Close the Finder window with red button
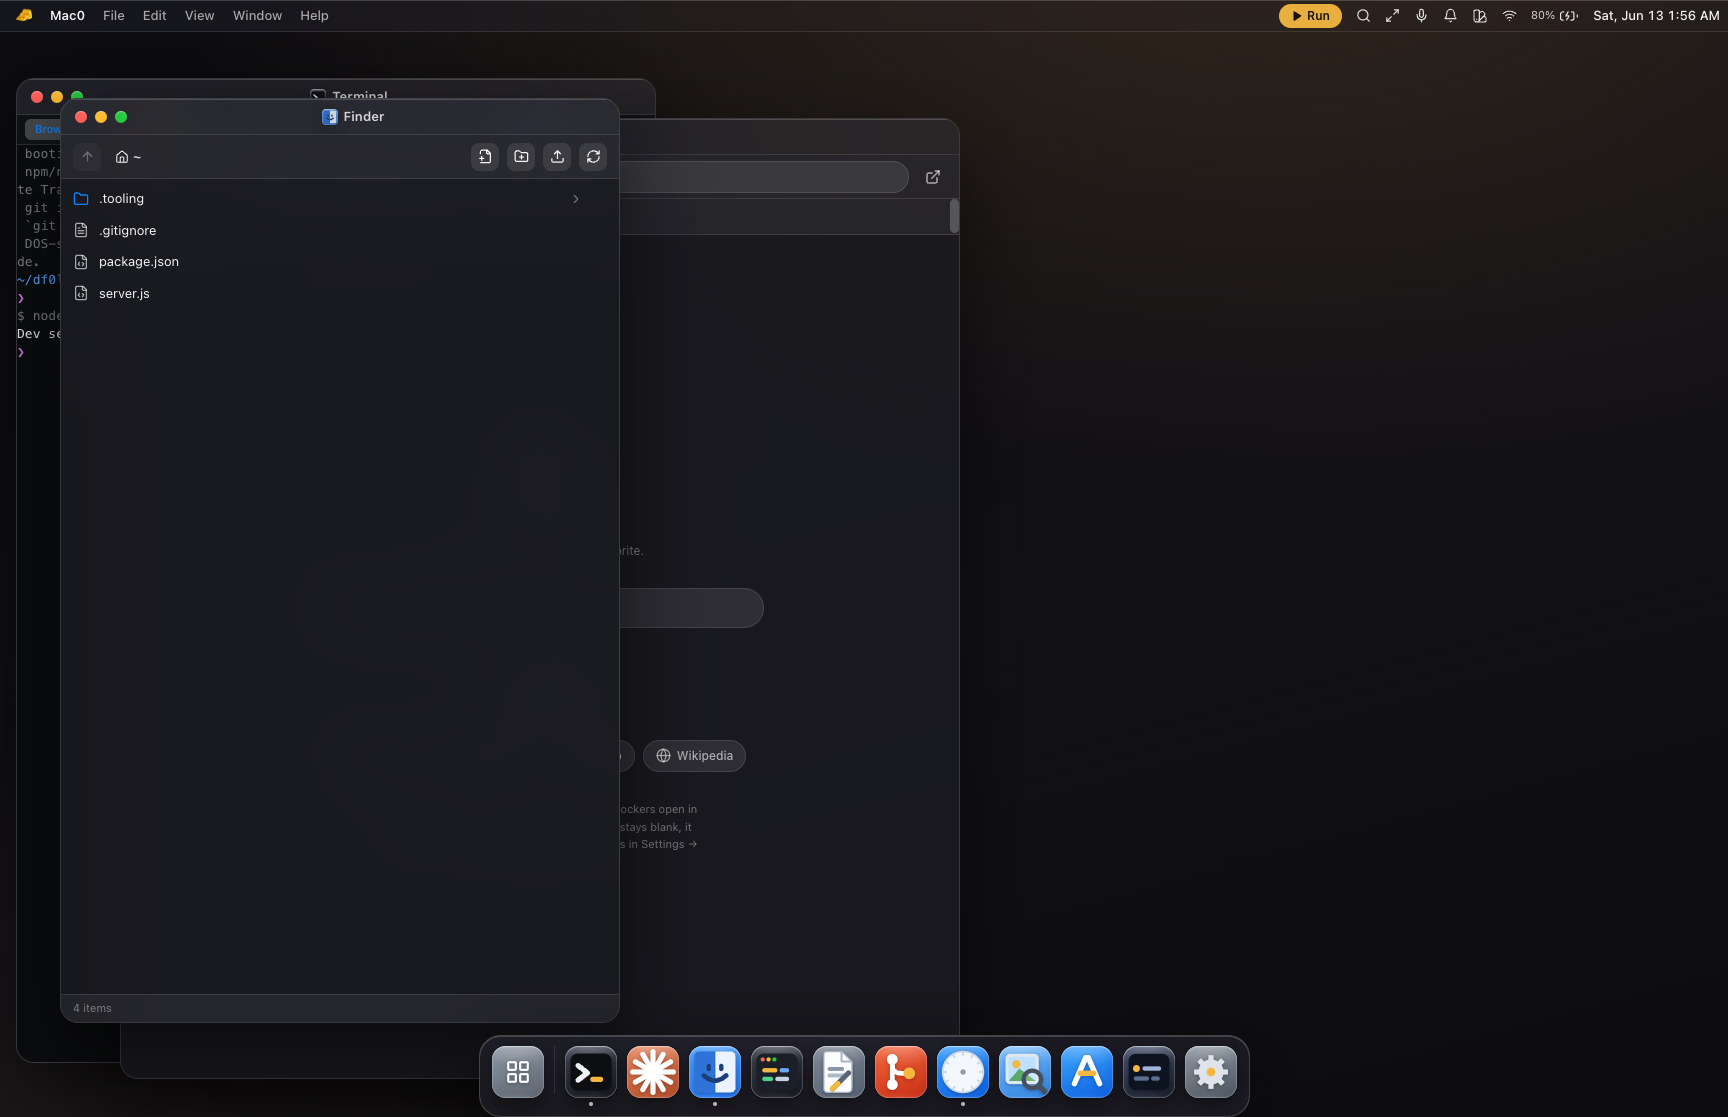1728x1117 pixels. click(x=81, y=117)
